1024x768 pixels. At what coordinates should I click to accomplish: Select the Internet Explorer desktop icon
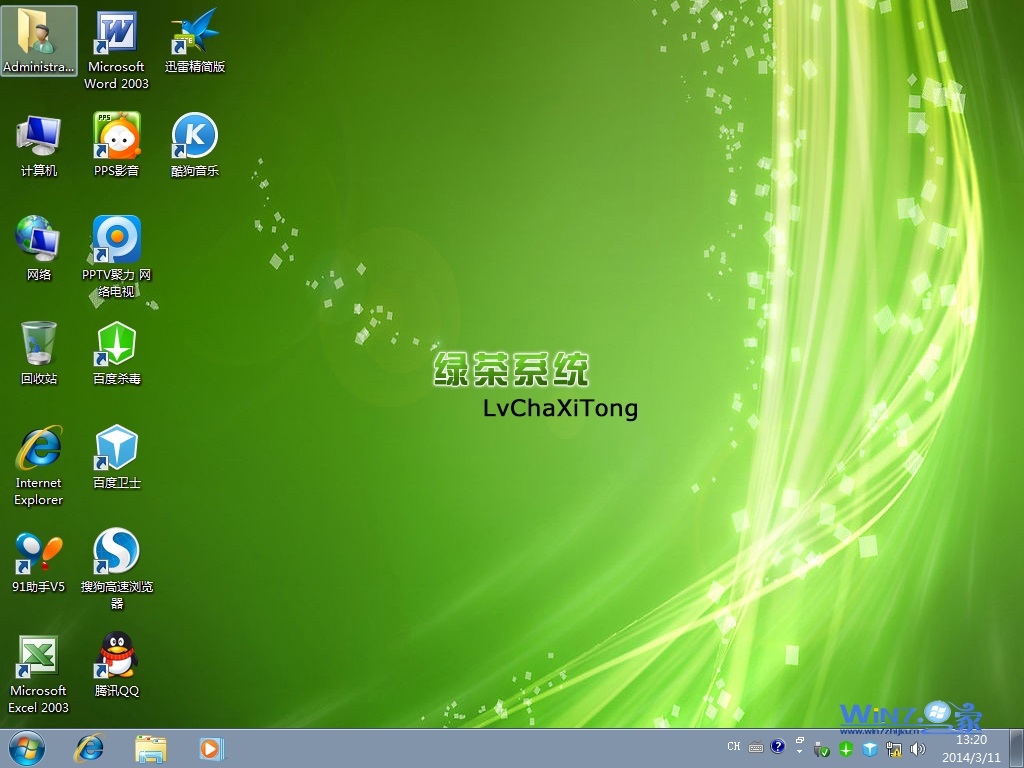(x=39, y=466)
